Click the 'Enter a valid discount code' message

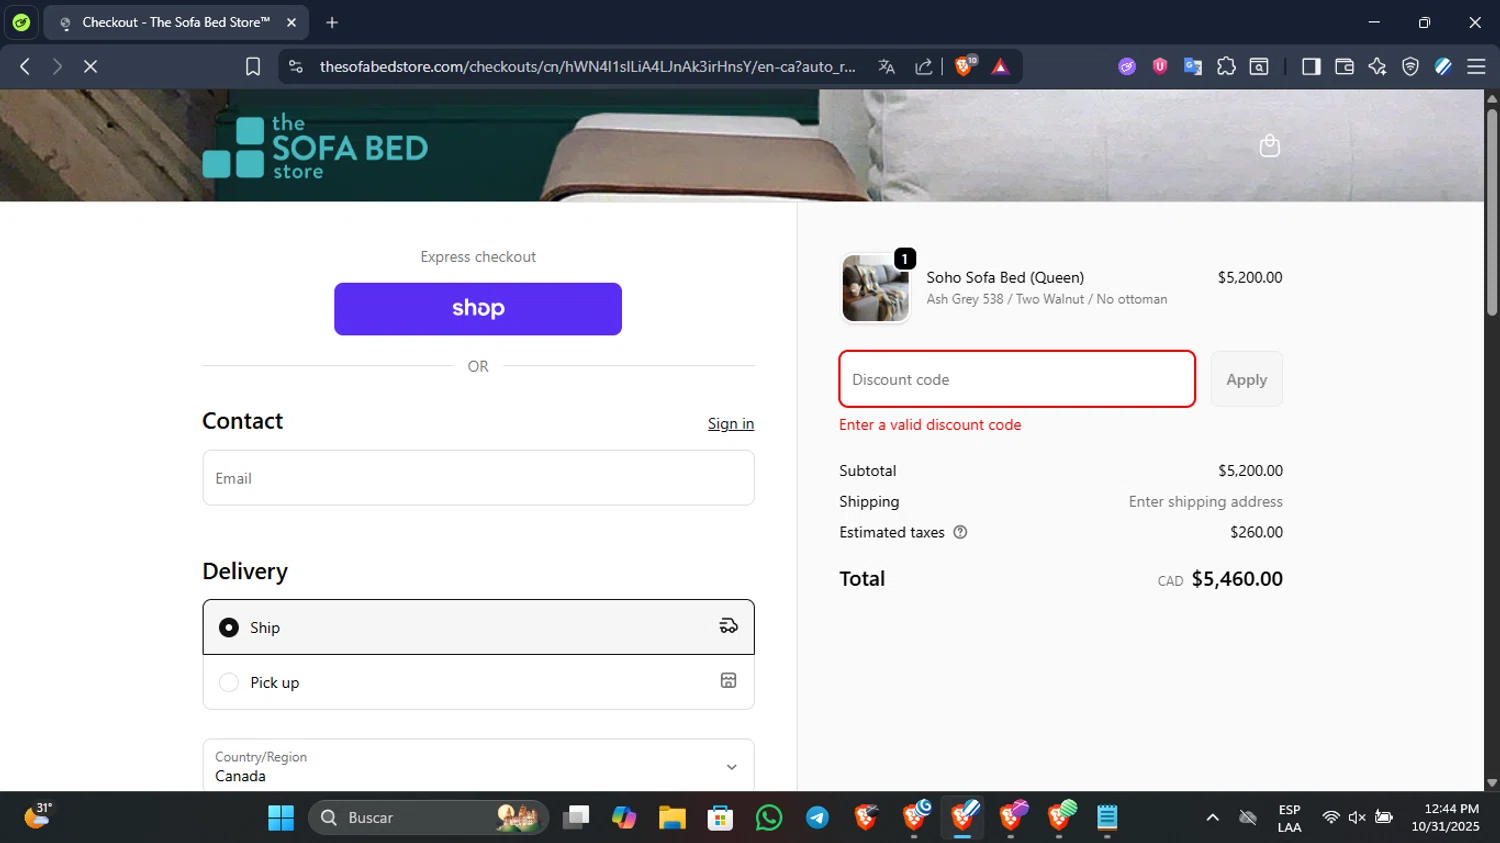coord(930,425)
